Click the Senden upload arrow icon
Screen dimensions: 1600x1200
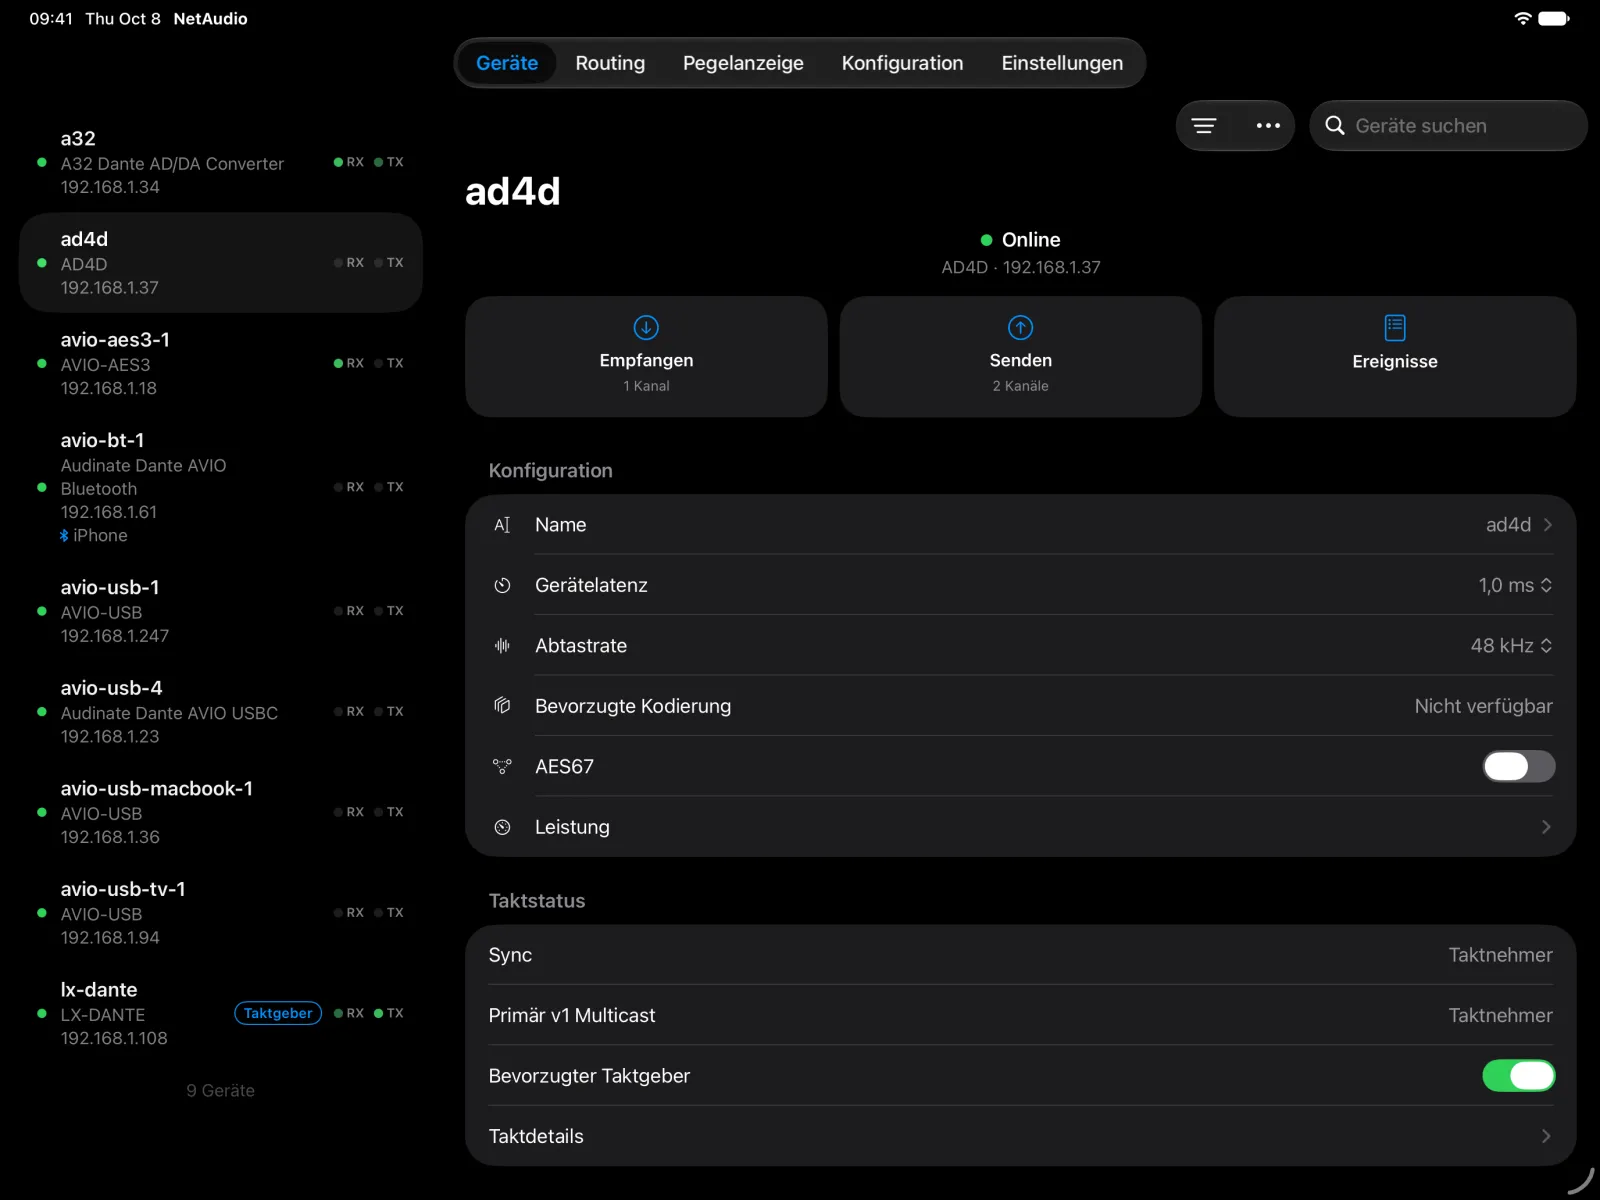click(1020, 327)
